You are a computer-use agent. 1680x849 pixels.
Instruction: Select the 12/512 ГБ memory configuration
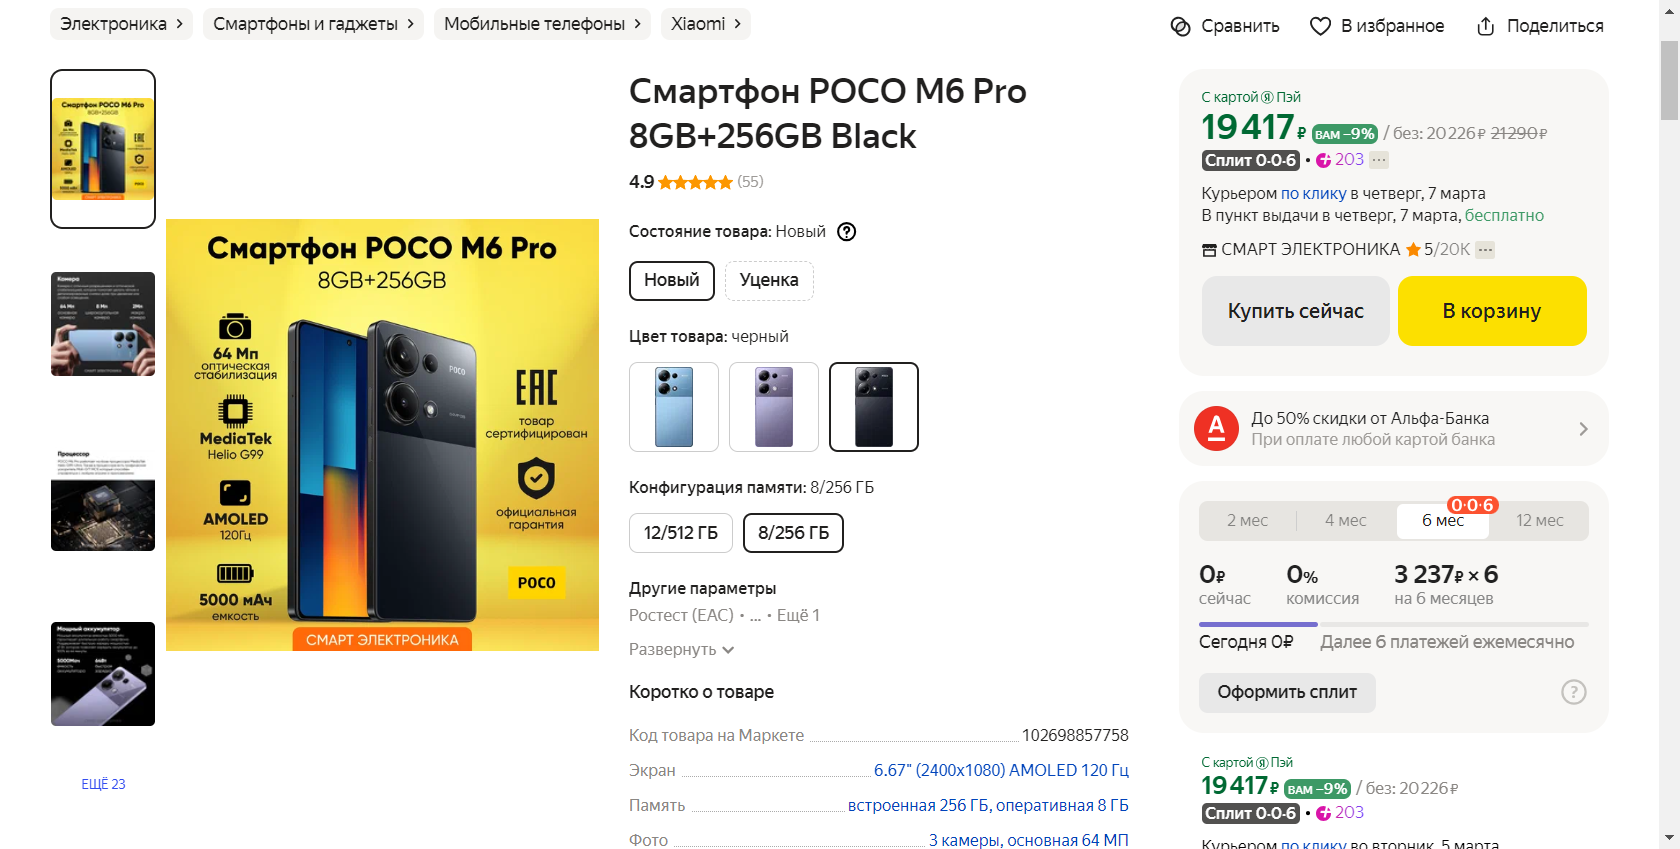680,532
